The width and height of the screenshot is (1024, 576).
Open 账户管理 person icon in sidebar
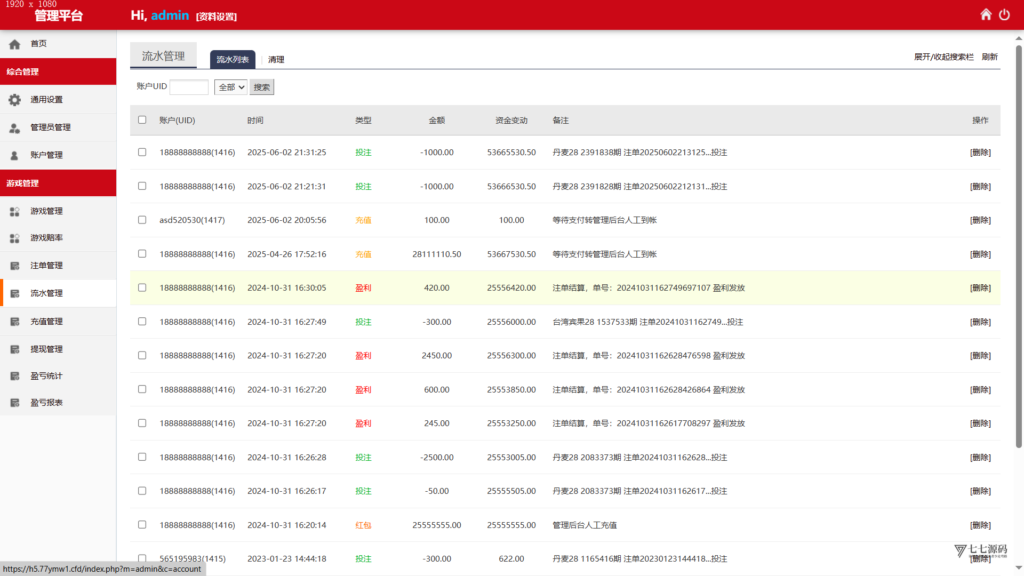(14, 155)
